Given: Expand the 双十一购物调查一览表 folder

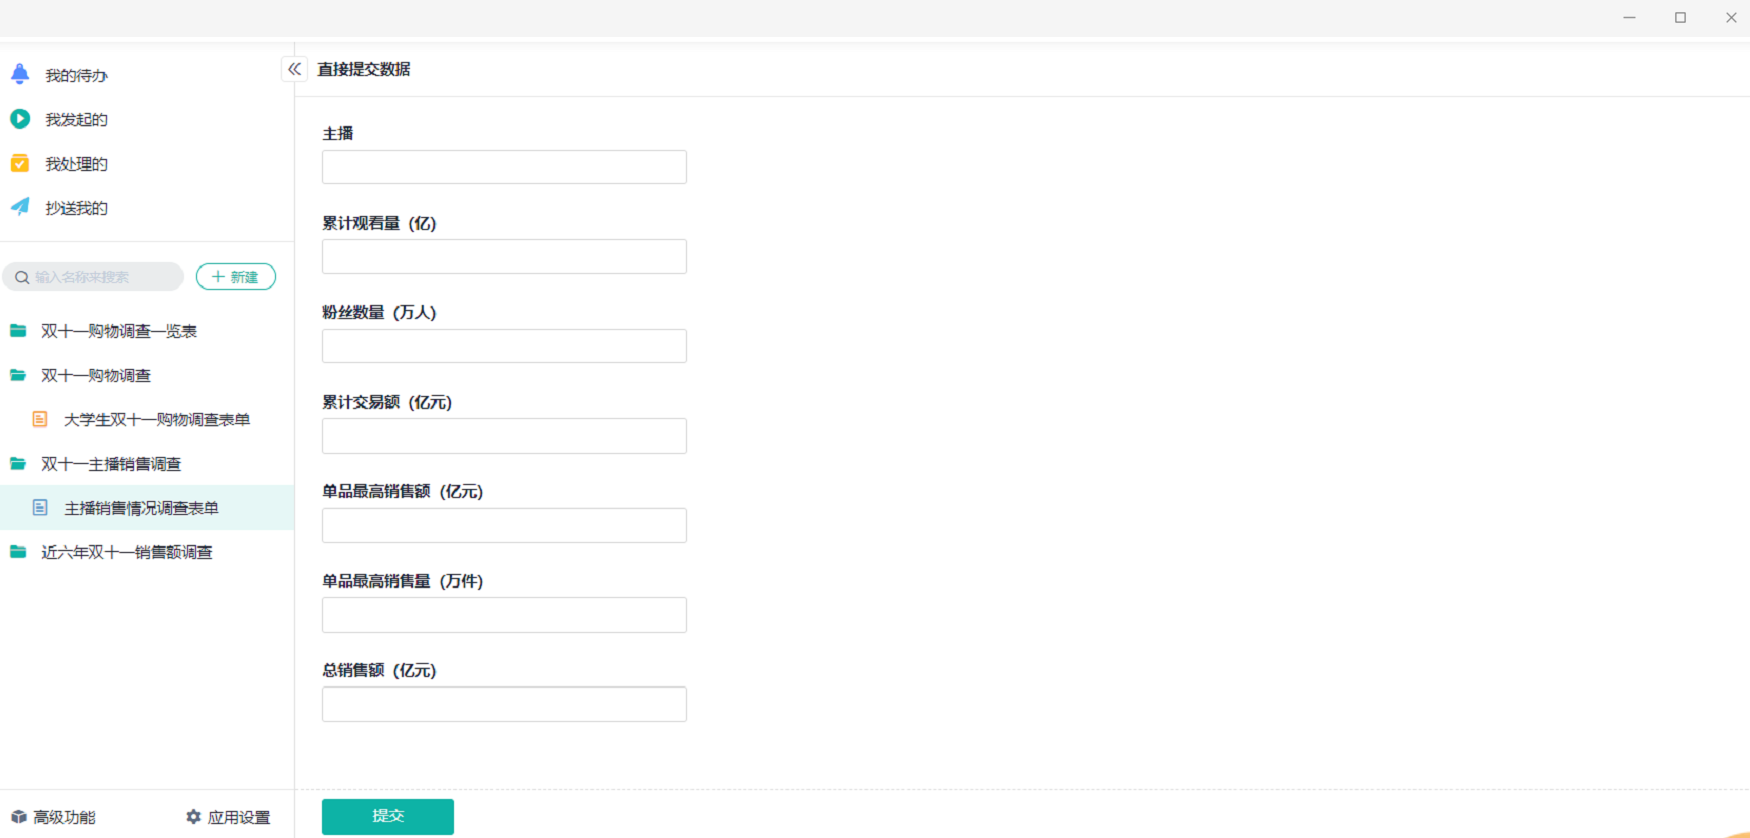Looking at the screenshot, I should coord(18,331).
